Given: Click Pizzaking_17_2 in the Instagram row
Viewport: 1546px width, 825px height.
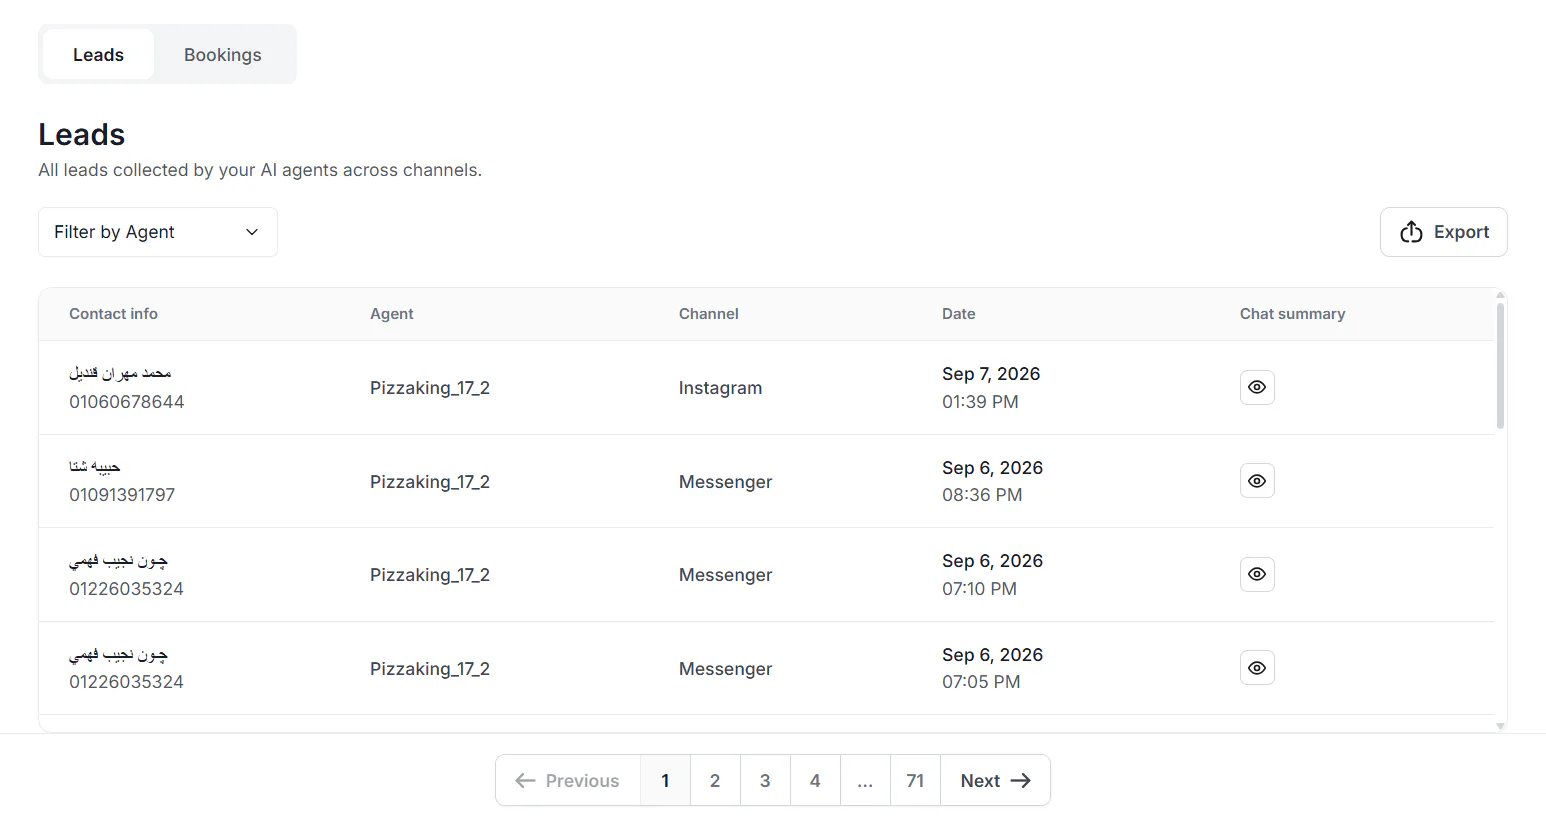Looking at the screenshot, I should click(430, 388).
